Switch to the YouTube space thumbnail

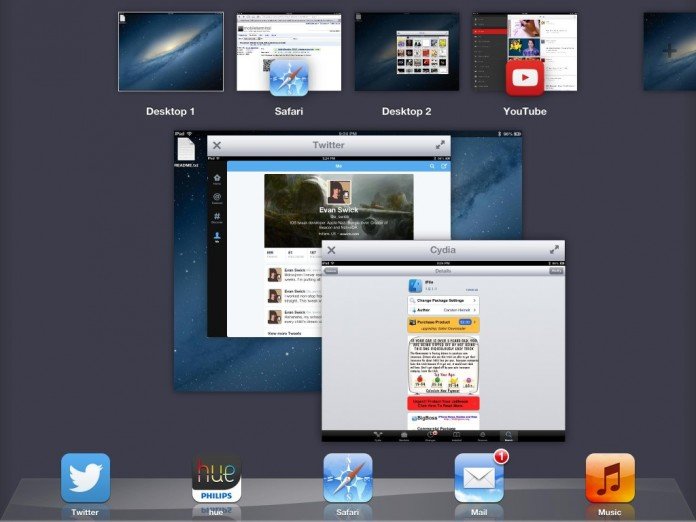point(525,51)
